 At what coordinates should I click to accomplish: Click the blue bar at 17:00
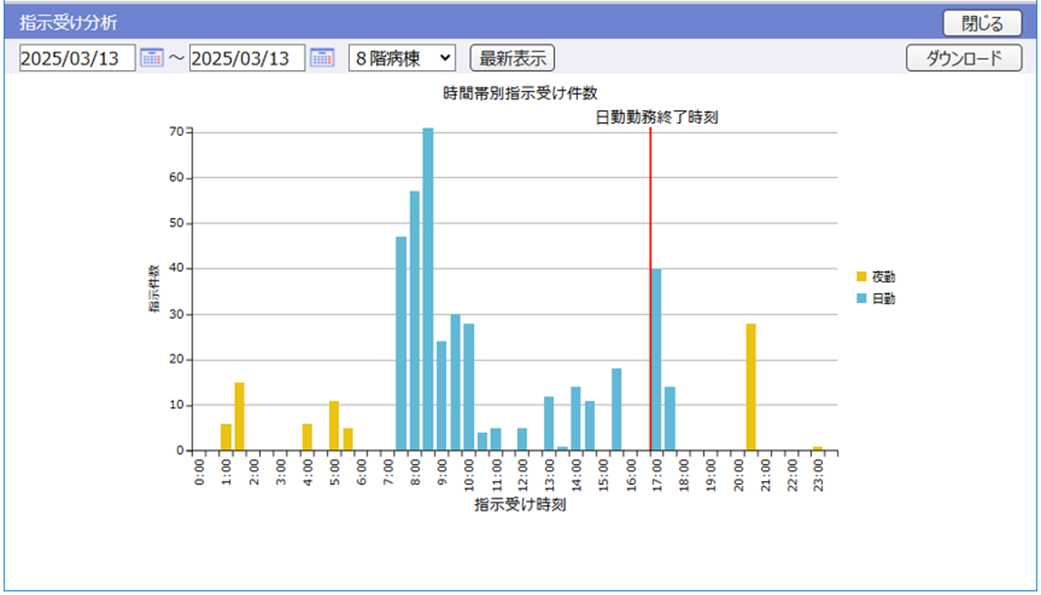(x=657, y=360)
